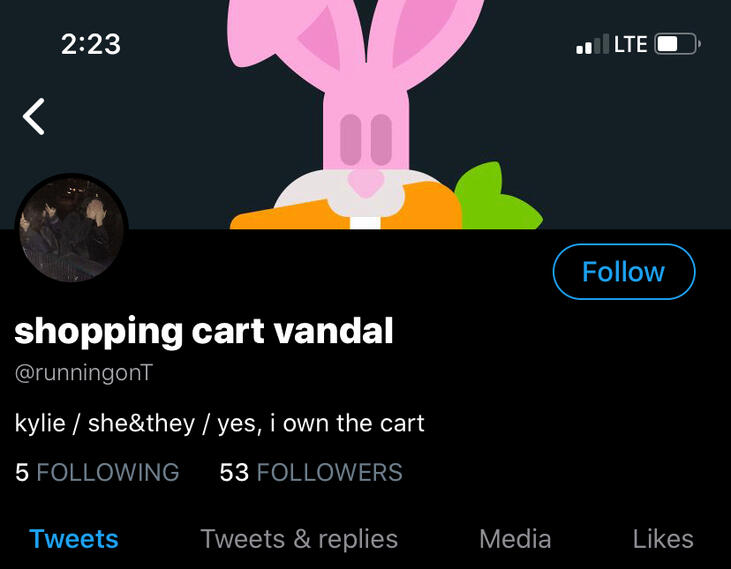Screen dimensions: 731x569
Task: Open the circular profile avatar photo
Action: 71,230
